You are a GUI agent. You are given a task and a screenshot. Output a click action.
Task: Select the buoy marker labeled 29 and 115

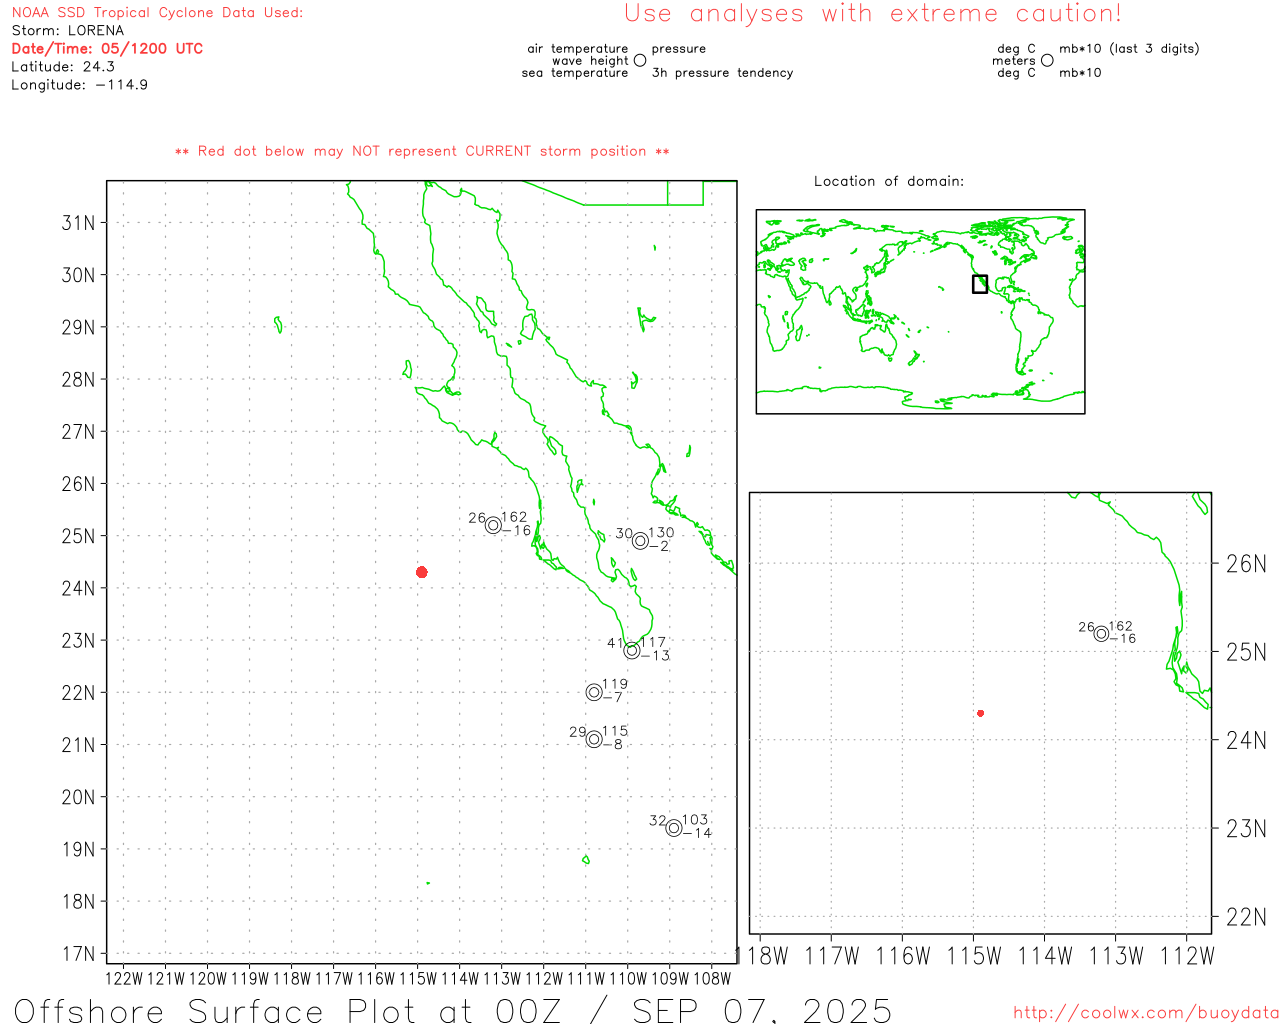[594, 739]
